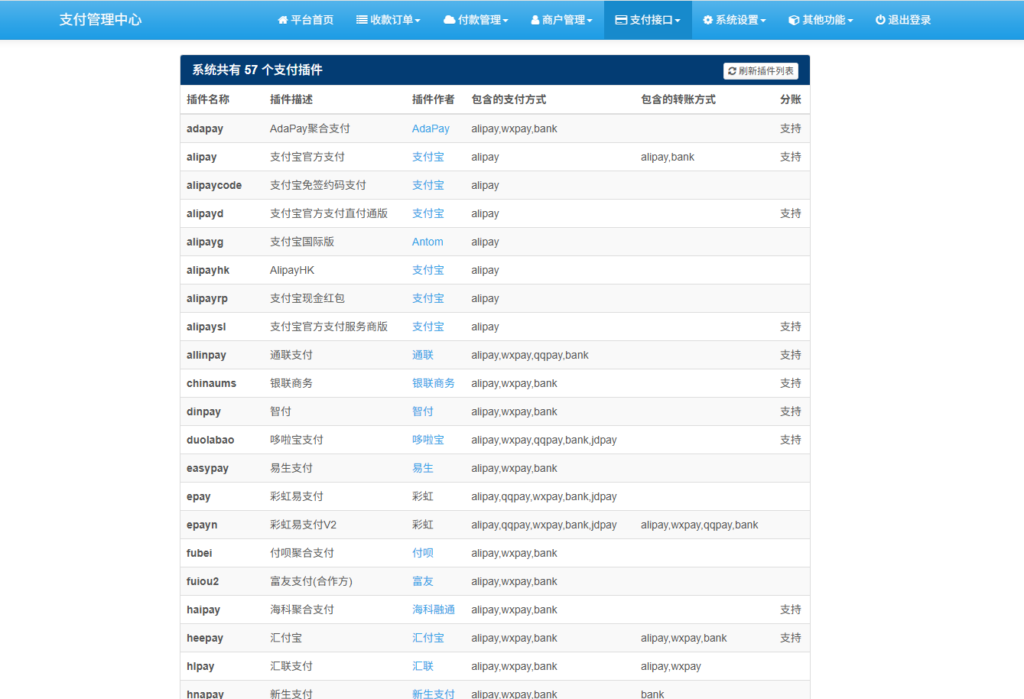
Task: Click the 插件名称 column header
Action: pos(208,100)
